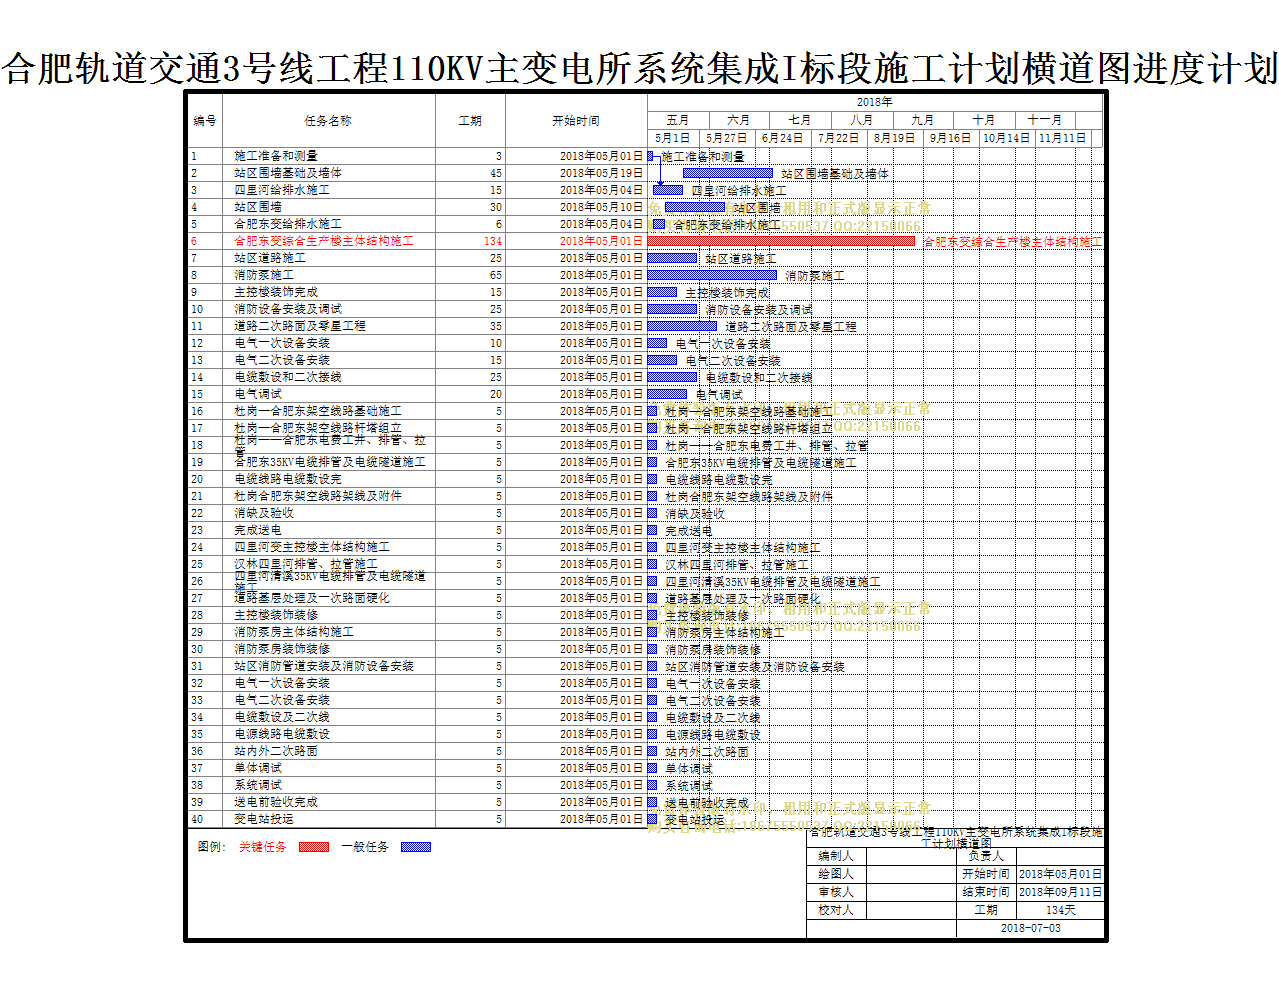Viewport: 1279px width, 989px height.
Task: Click start date 2018年05月19日 in row 2
Action: pyautogui.click(x=601, y=173)
